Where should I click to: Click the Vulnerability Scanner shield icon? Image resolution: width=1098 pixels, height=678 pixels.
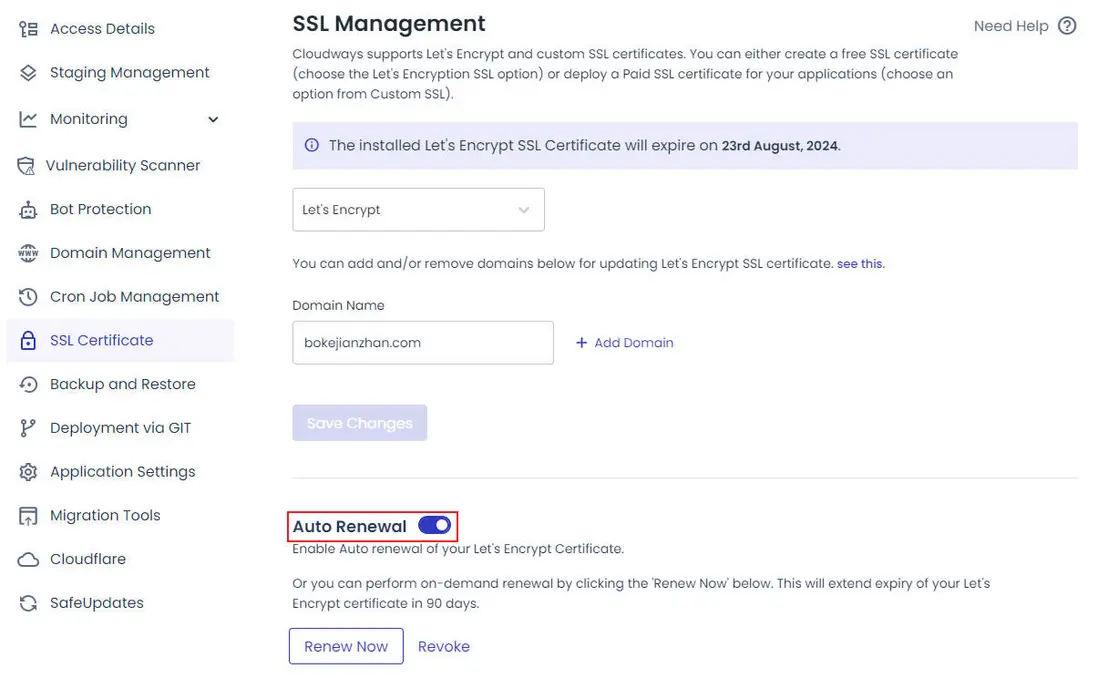(x=26, y=166)
